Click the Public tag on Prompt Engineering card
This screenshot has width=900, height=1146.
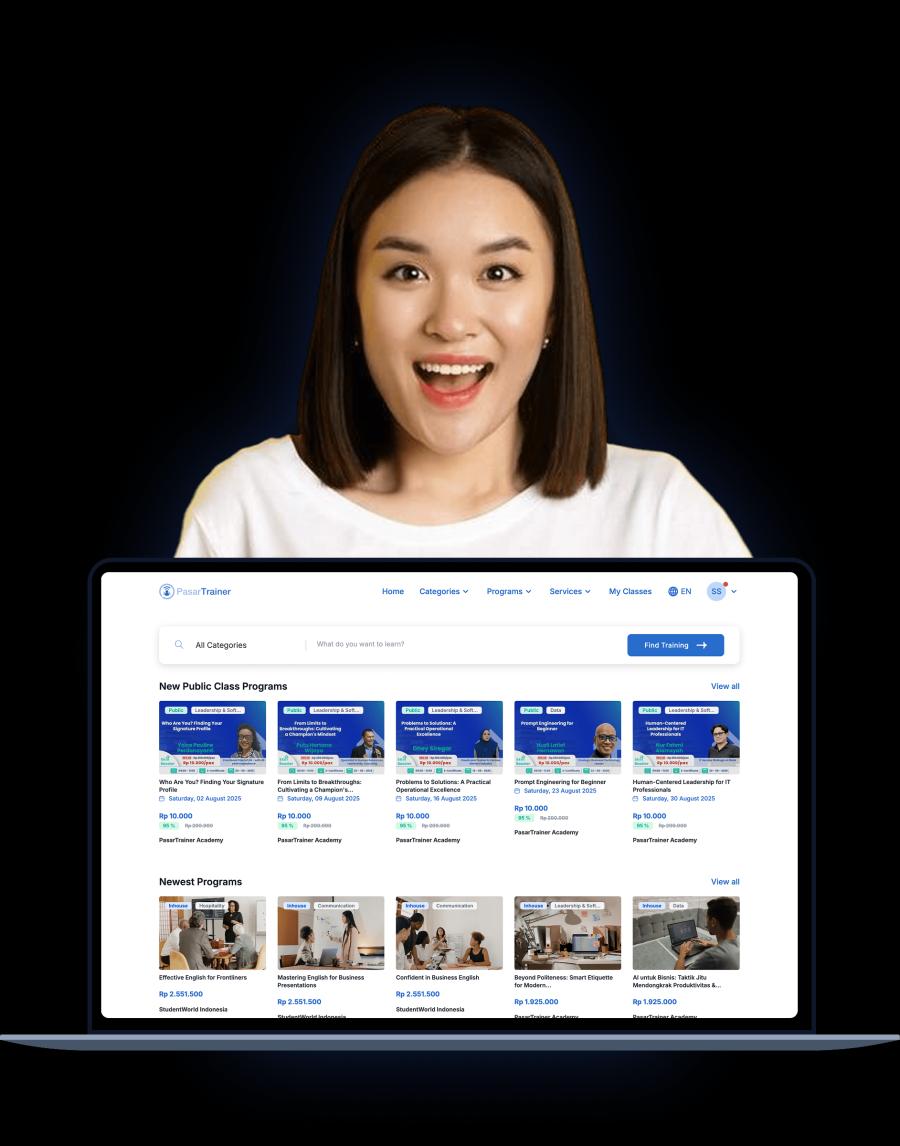click(x=530, y=710)
